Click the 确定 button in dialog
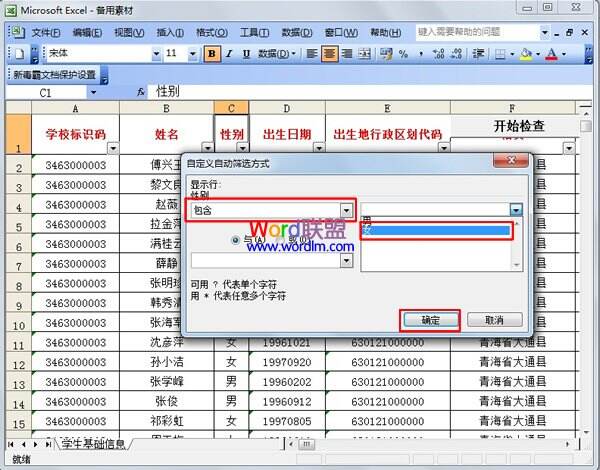 tap(430, 320)
